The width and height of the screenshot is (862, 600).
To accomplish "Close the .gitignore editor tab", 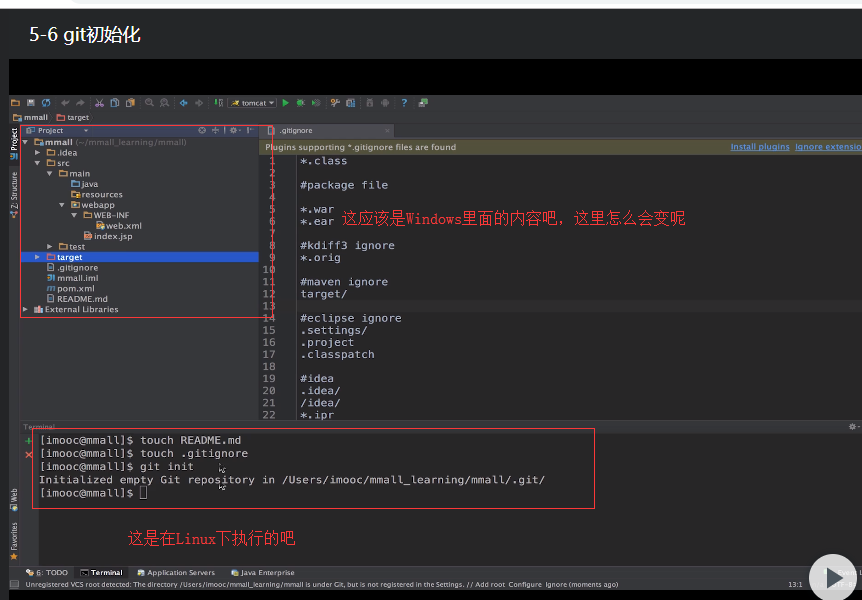I will click(388, 131).
